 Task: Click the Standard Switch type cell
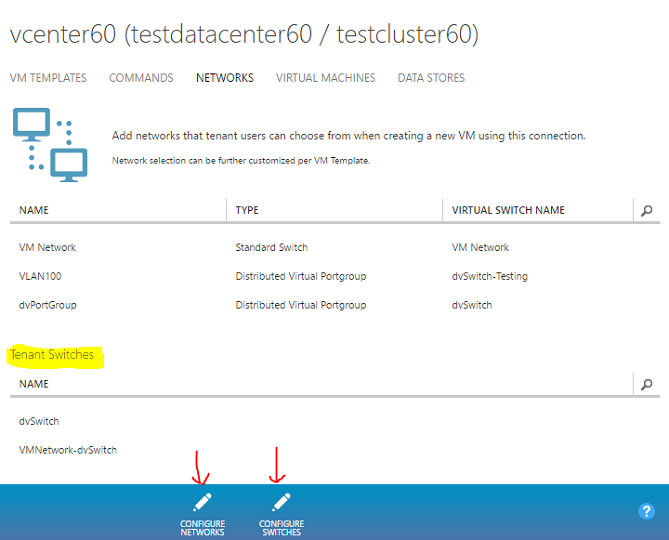point(271,247)
